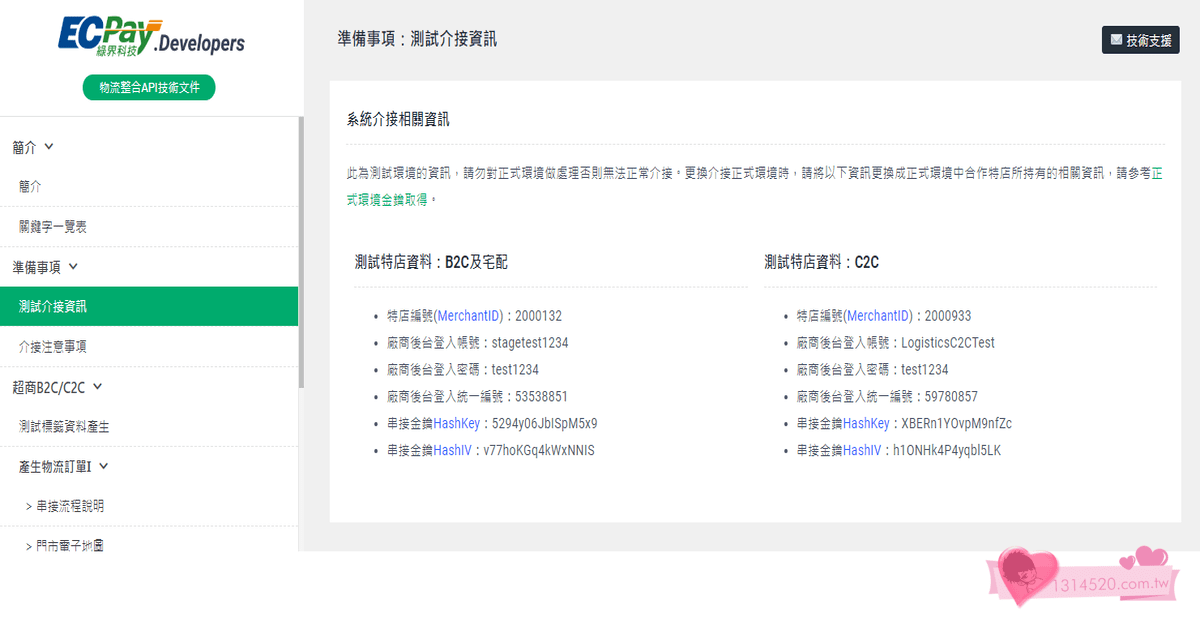Click the 技術支援 button

click(1140, 40)
